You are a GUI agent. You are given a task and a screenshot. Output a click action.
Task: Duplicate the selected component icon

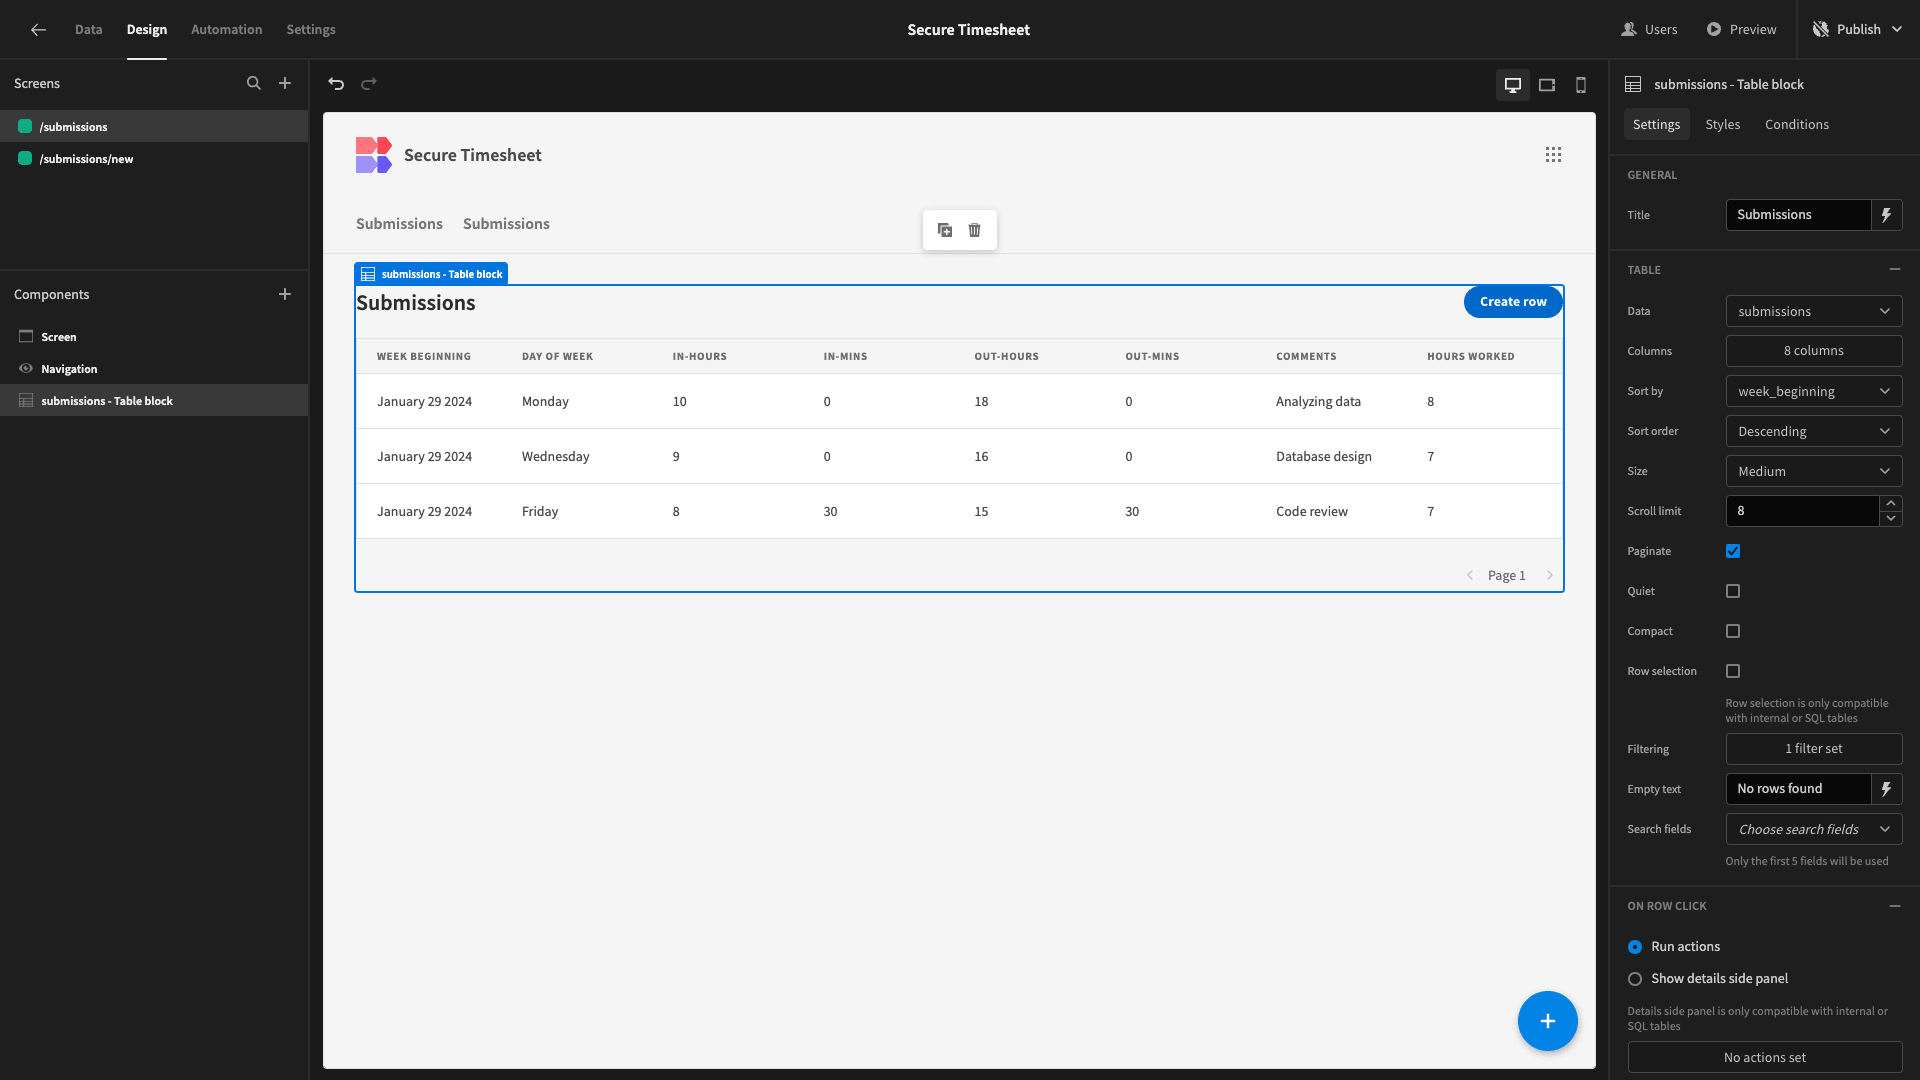point(945,230)
